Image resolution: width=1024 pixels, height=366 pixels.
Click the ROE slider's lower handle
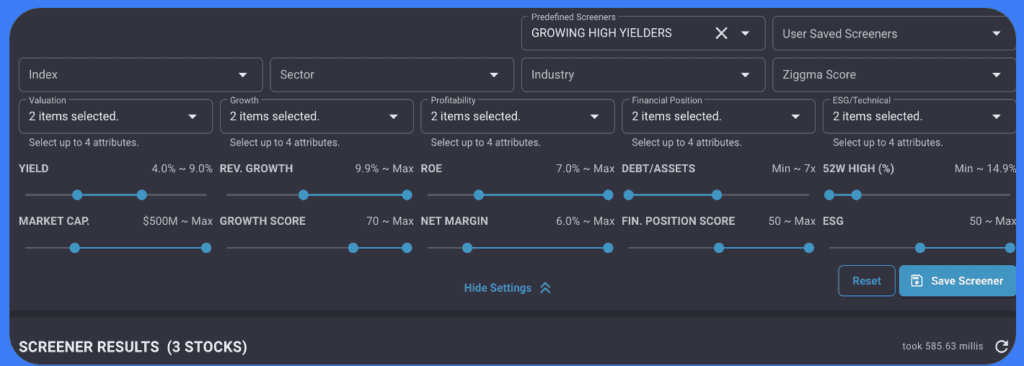pyautogui.click(x=479, y=195)
